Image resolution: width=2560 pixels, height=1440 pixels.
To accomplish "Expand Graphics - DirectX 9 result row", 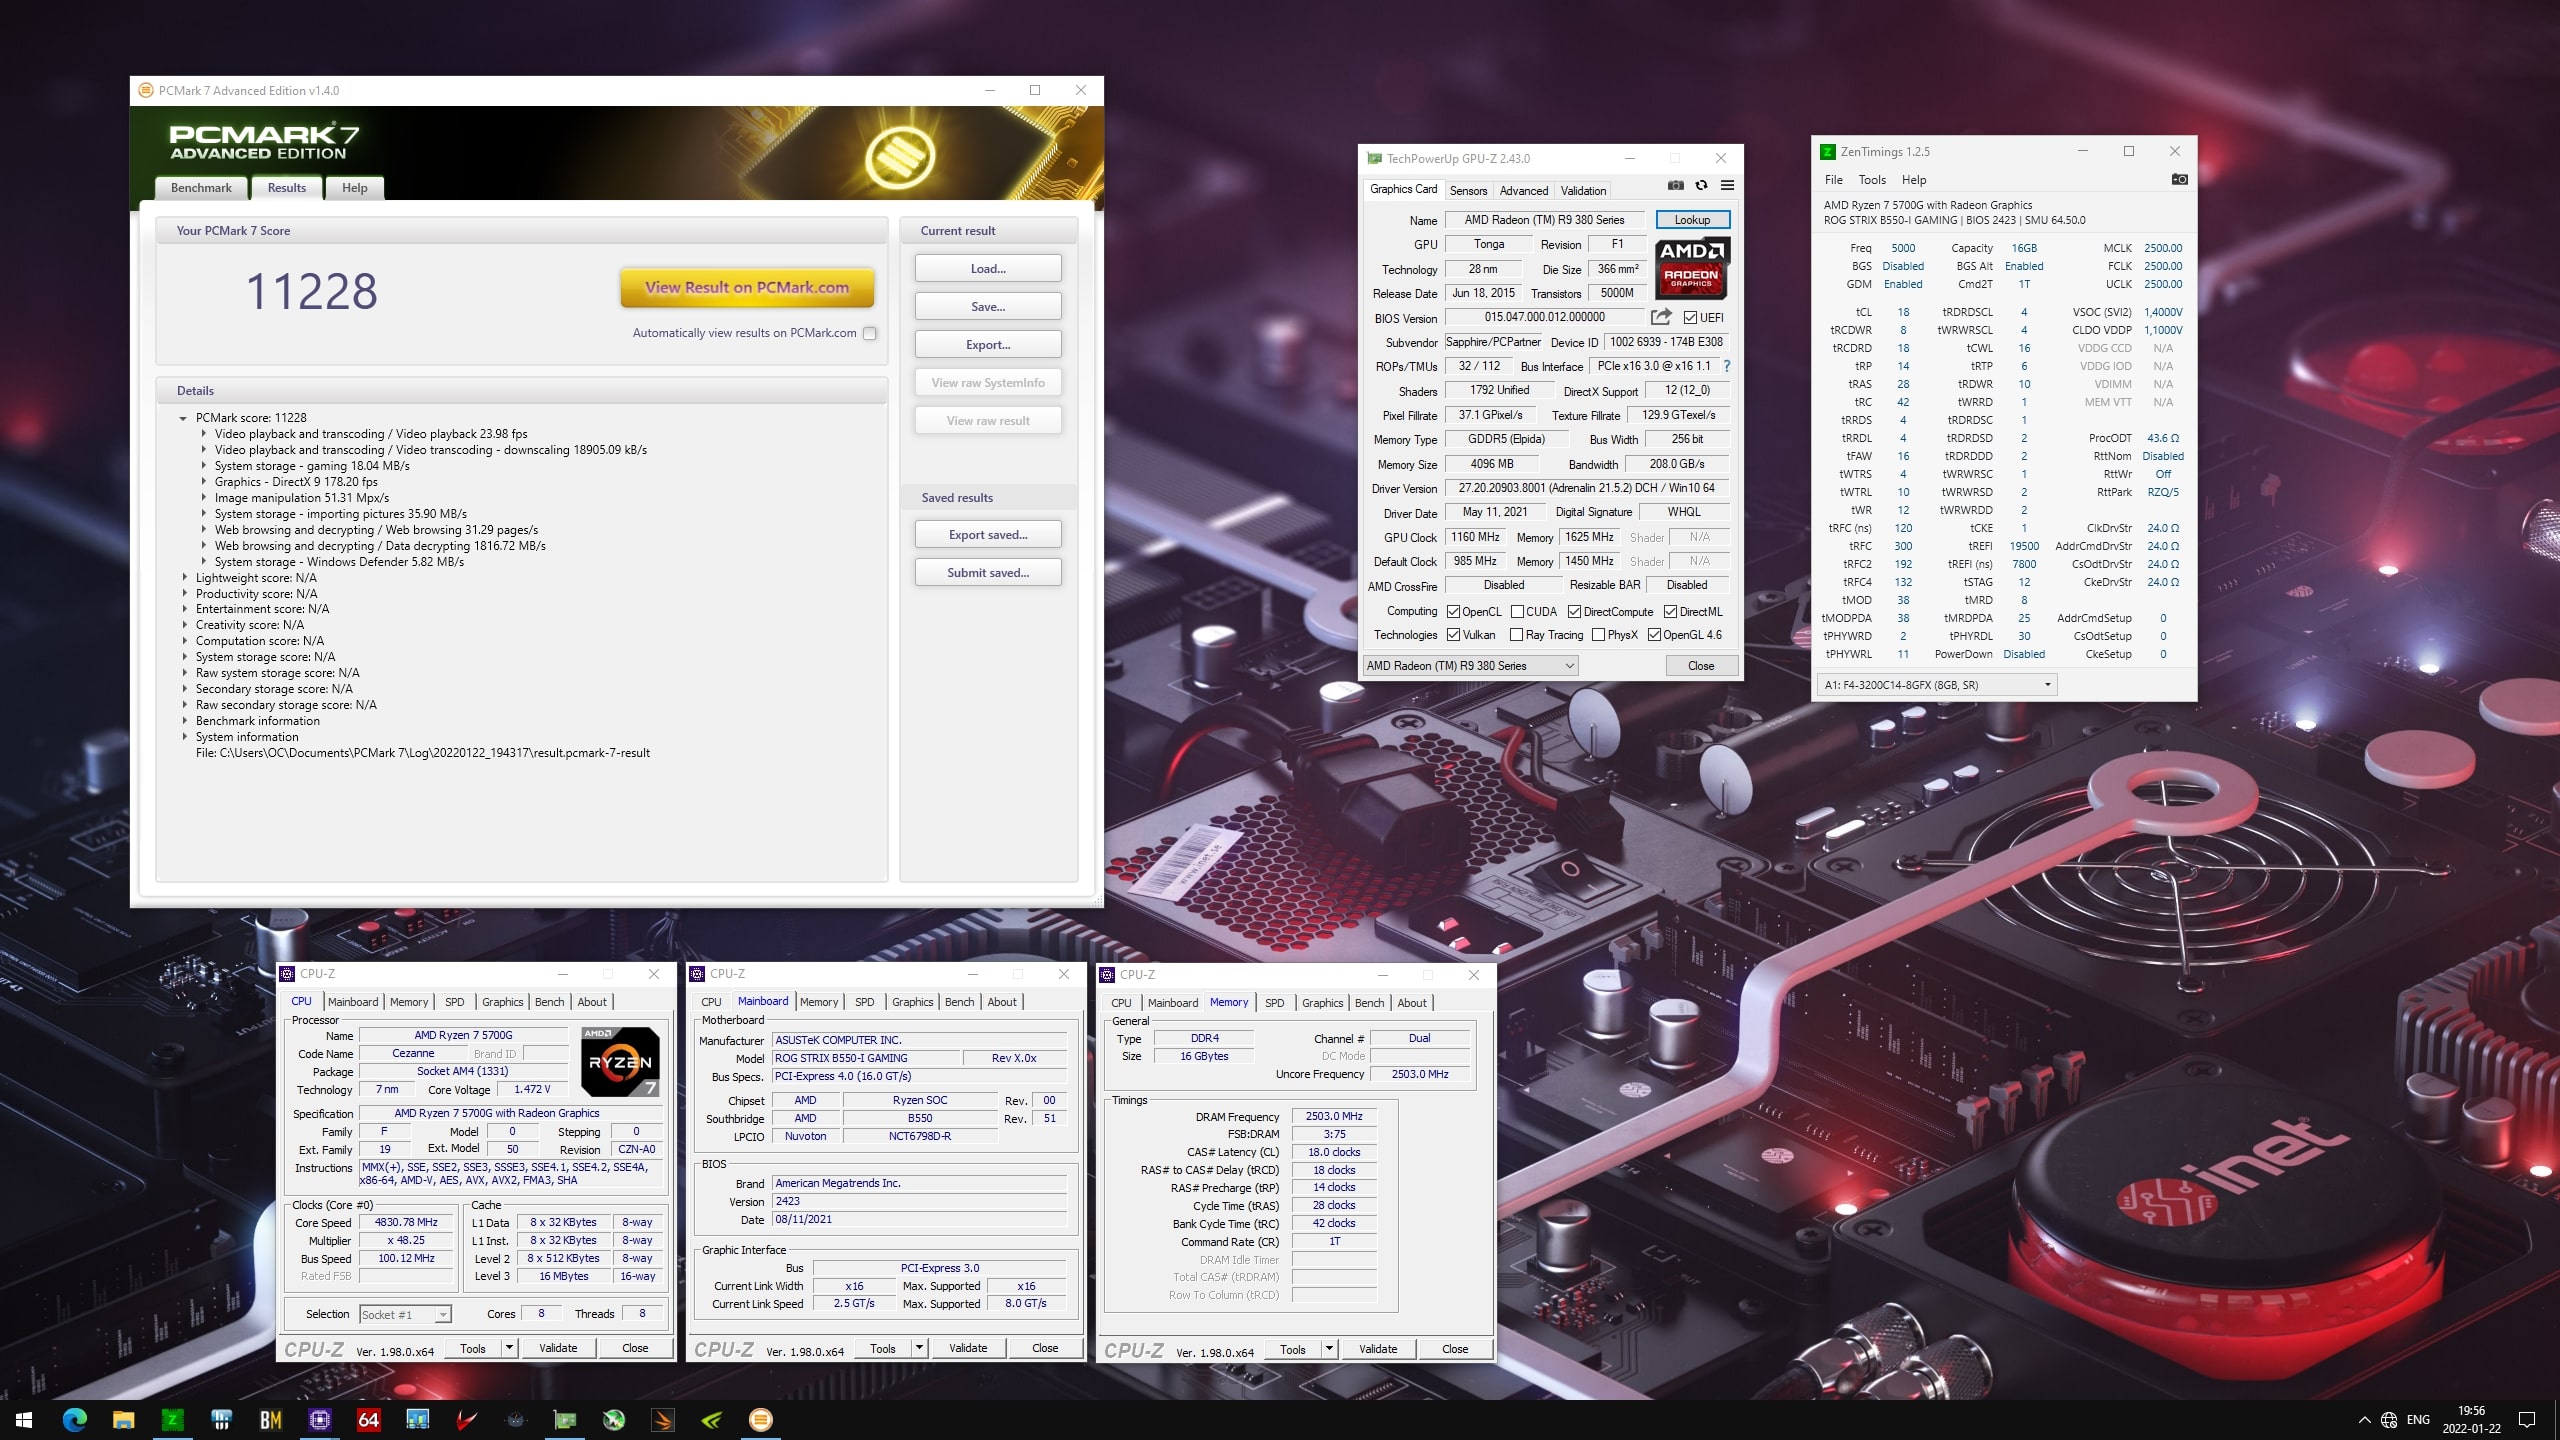I will click(x=203, y=481).
